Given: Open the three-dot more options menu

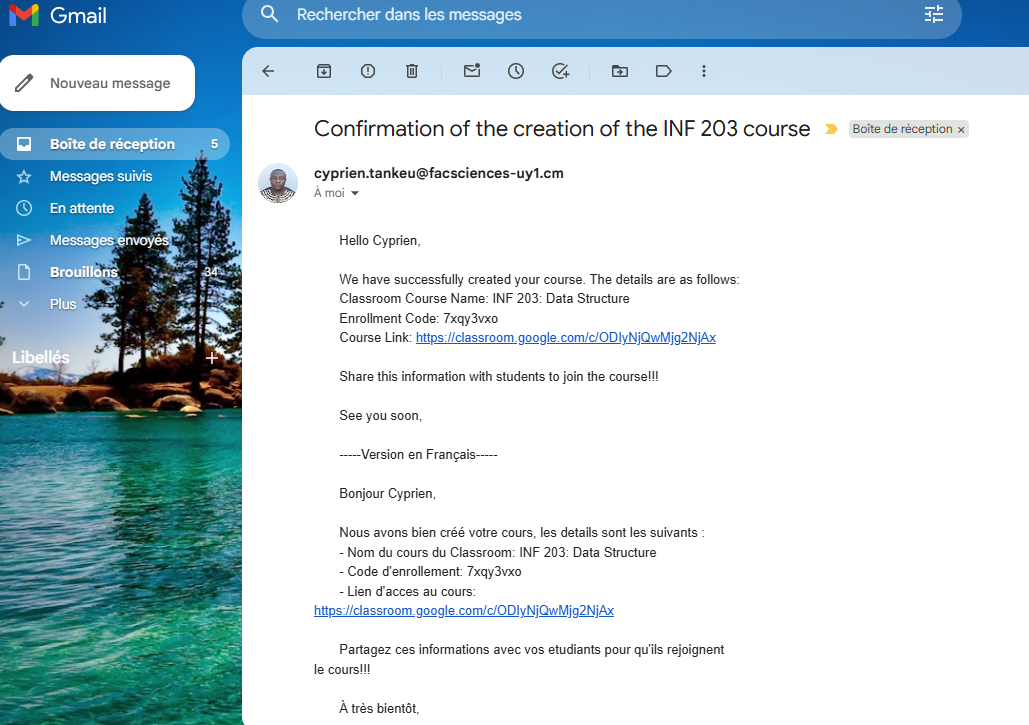Looking at the screenshot, I should [x=704, y=71].
